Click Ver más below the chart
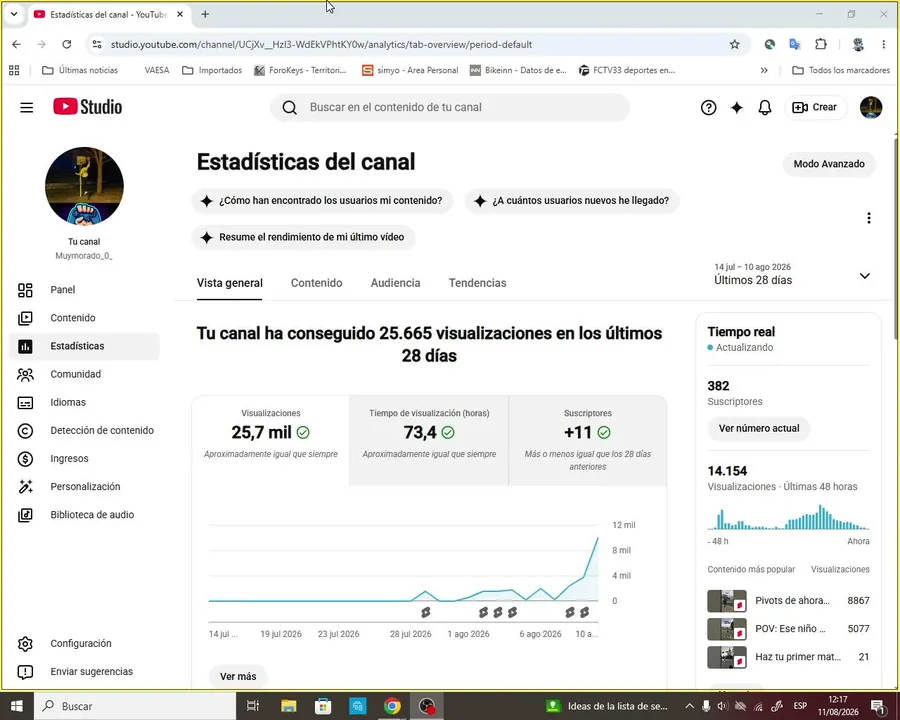Viewport: 900px width, 720px height. pos(238,676)
